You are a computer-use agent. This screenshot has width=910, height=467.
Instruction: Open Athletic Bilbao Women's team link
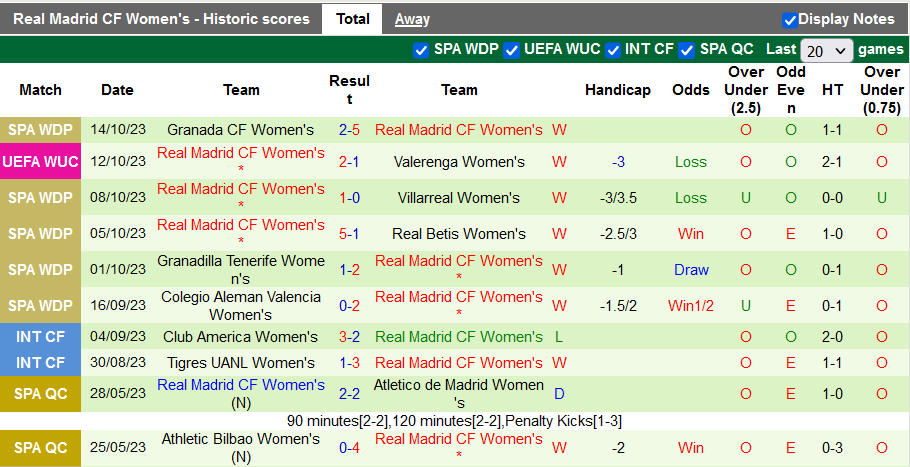(240, 439)
